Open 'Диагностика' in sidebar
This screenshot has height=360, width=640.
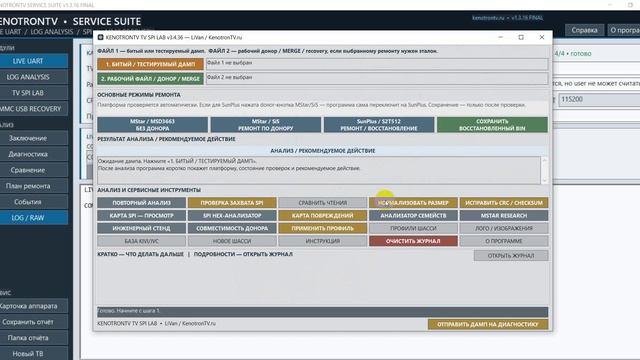click(x=33, y=154)
